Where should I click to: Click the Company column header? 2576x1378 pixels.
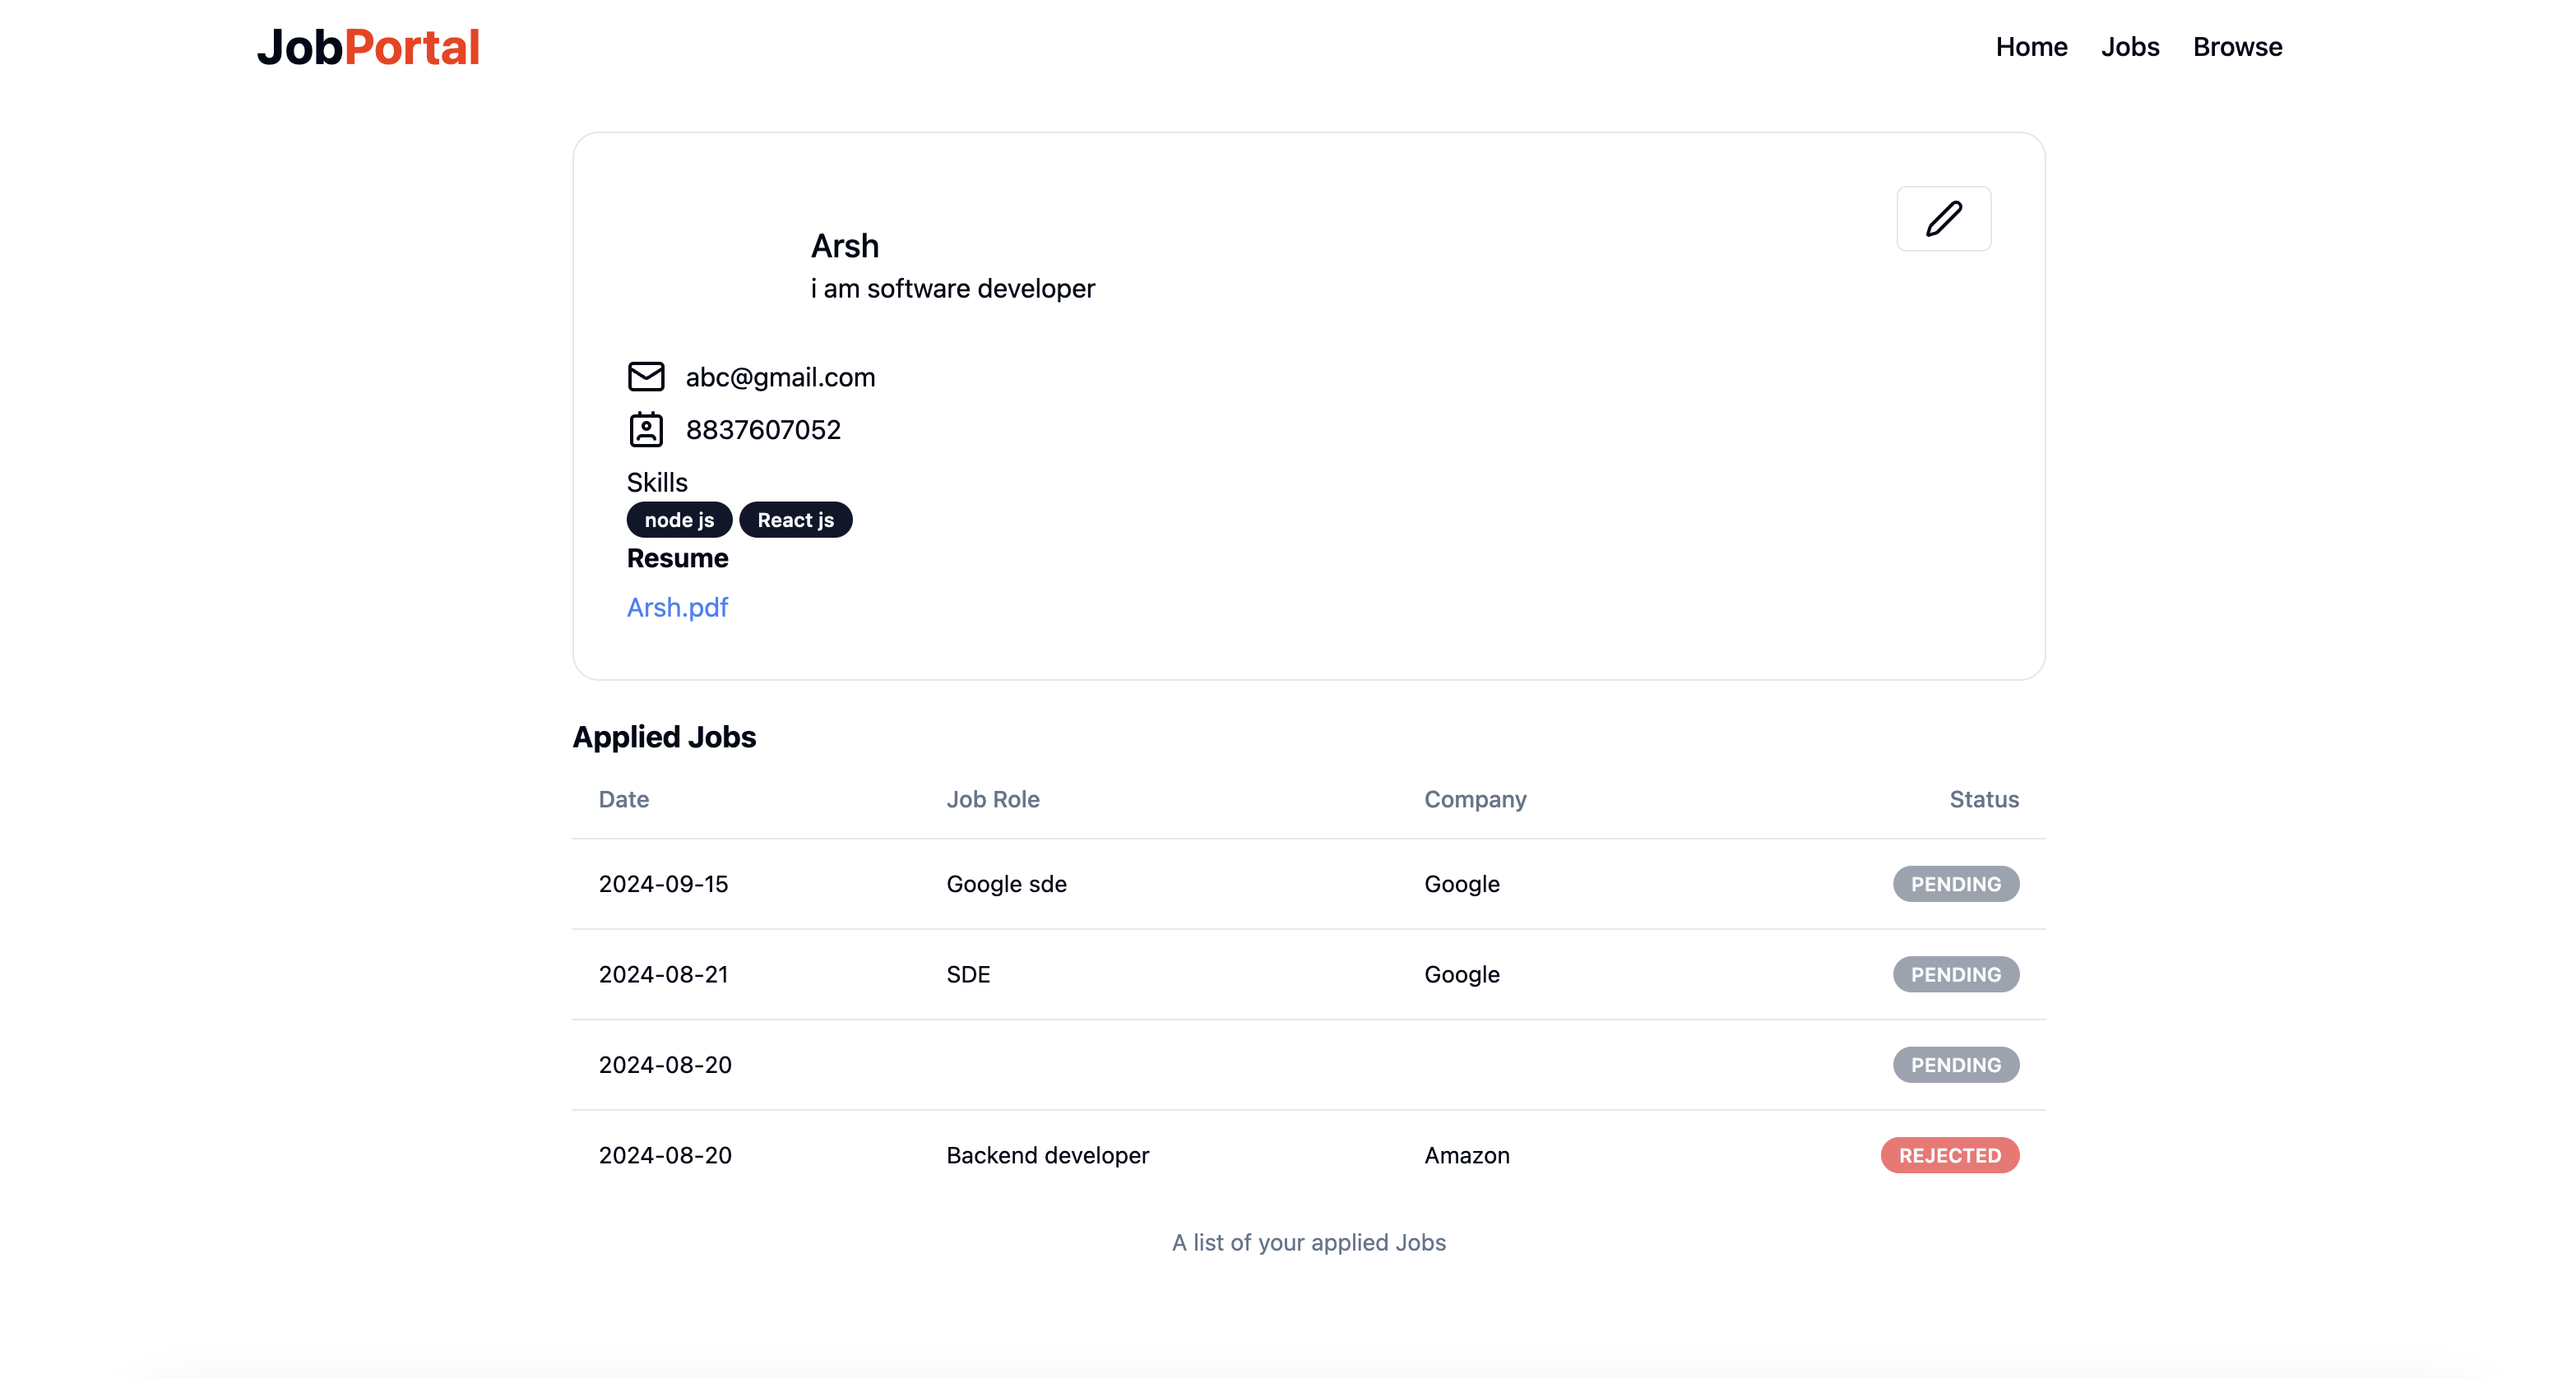[x=1475, y=799]
